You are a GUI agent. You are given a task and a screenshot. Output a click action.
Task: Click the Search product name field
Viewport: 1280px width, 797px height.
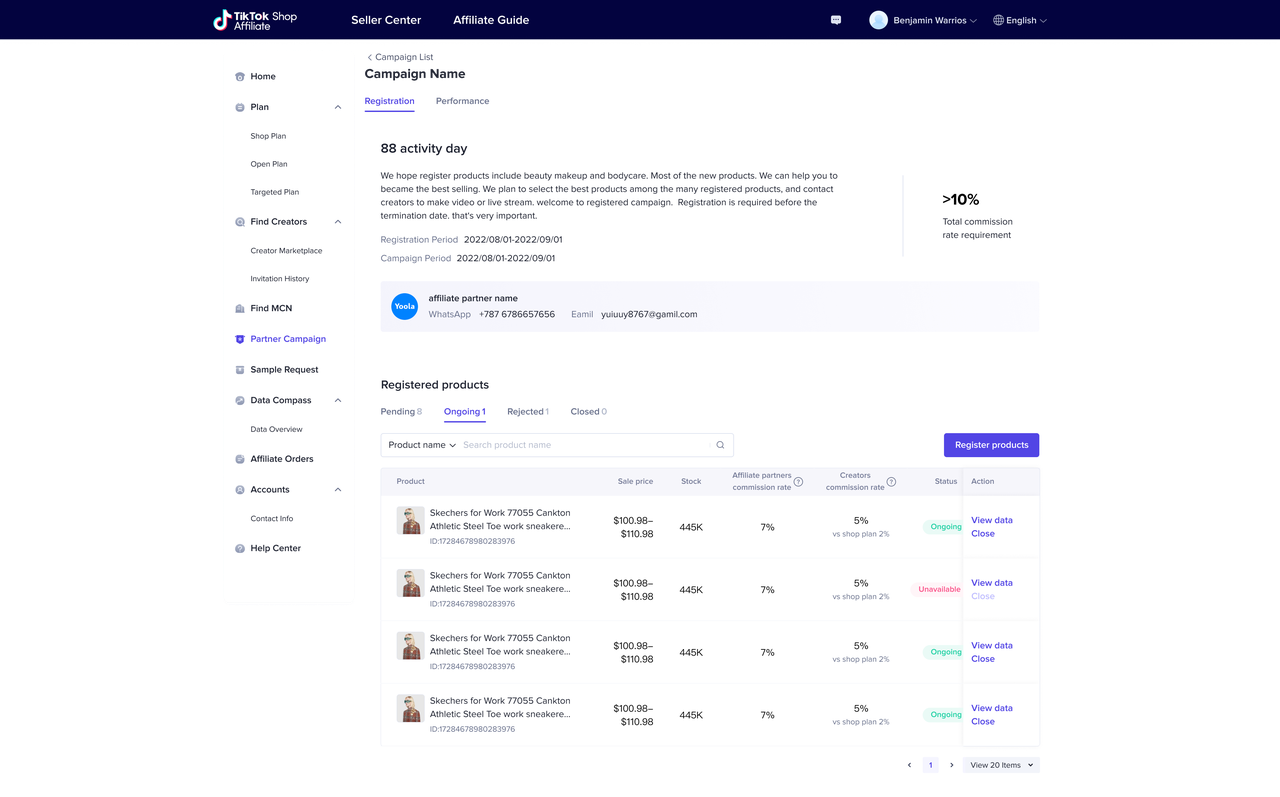[x=585, y=445]
